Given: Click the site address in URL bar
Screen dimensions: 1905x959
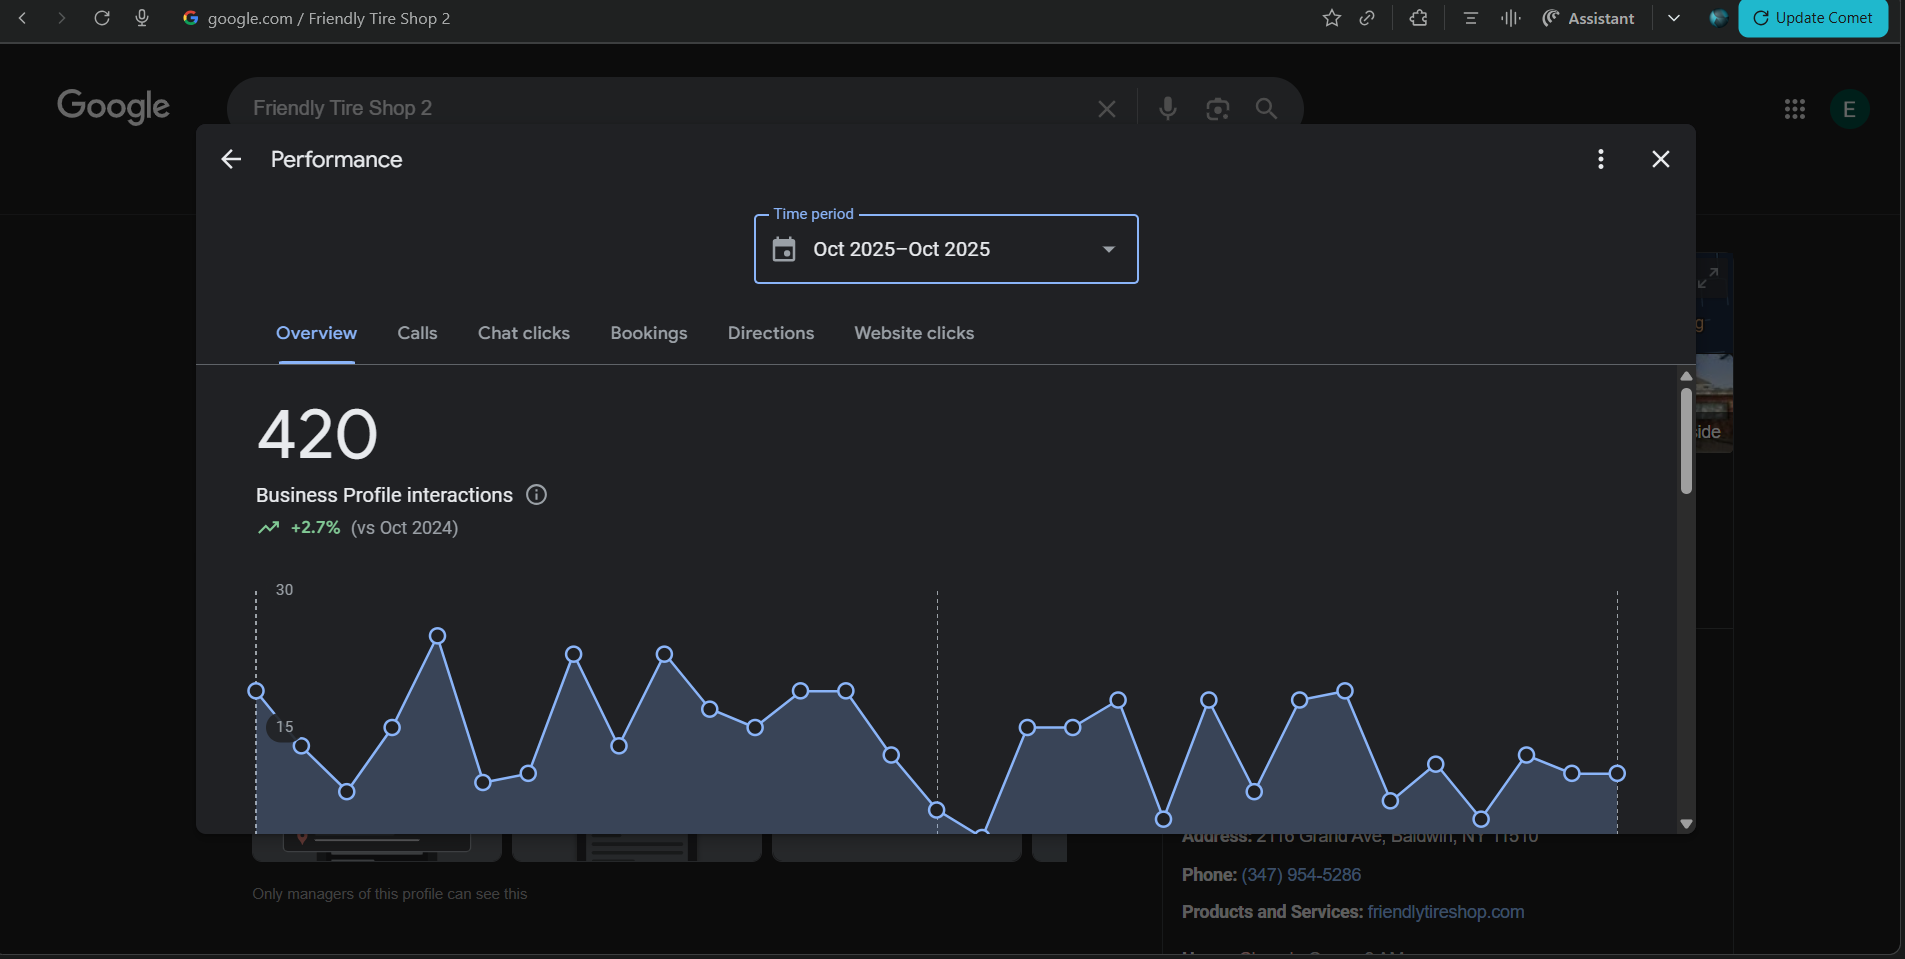Looking at the screenshot, I should pos(329,18).
